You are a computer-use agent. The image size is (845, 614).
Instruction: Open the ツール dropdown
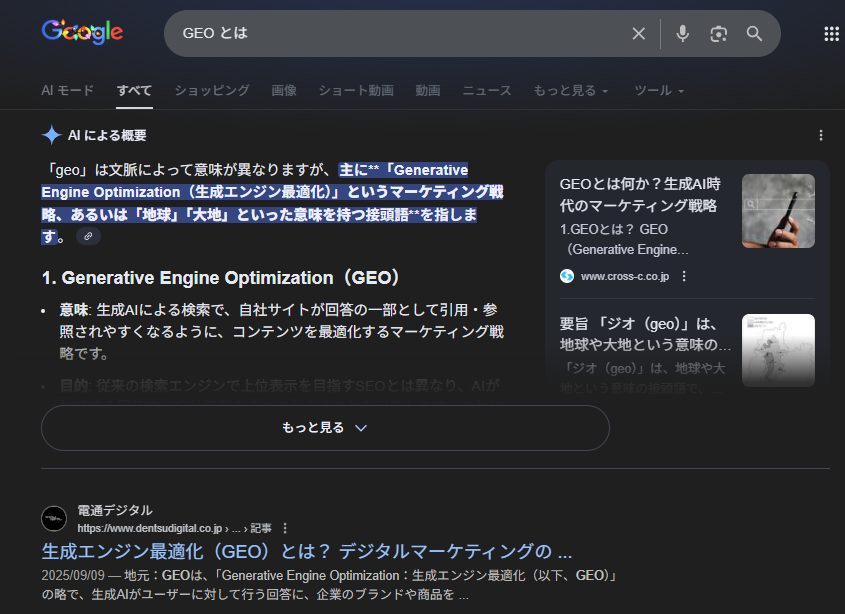(x=659, y=90)
